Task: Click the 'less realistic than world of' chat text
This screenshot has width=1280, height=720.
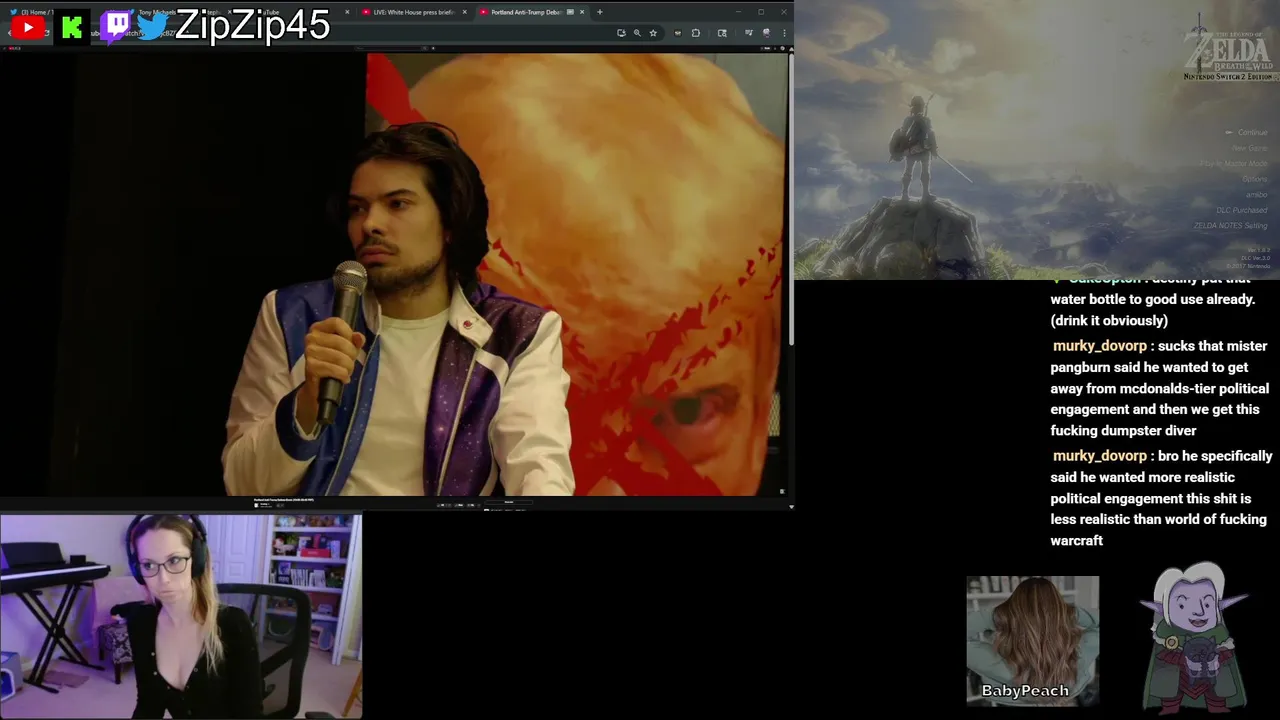Action: (1158, 519)
